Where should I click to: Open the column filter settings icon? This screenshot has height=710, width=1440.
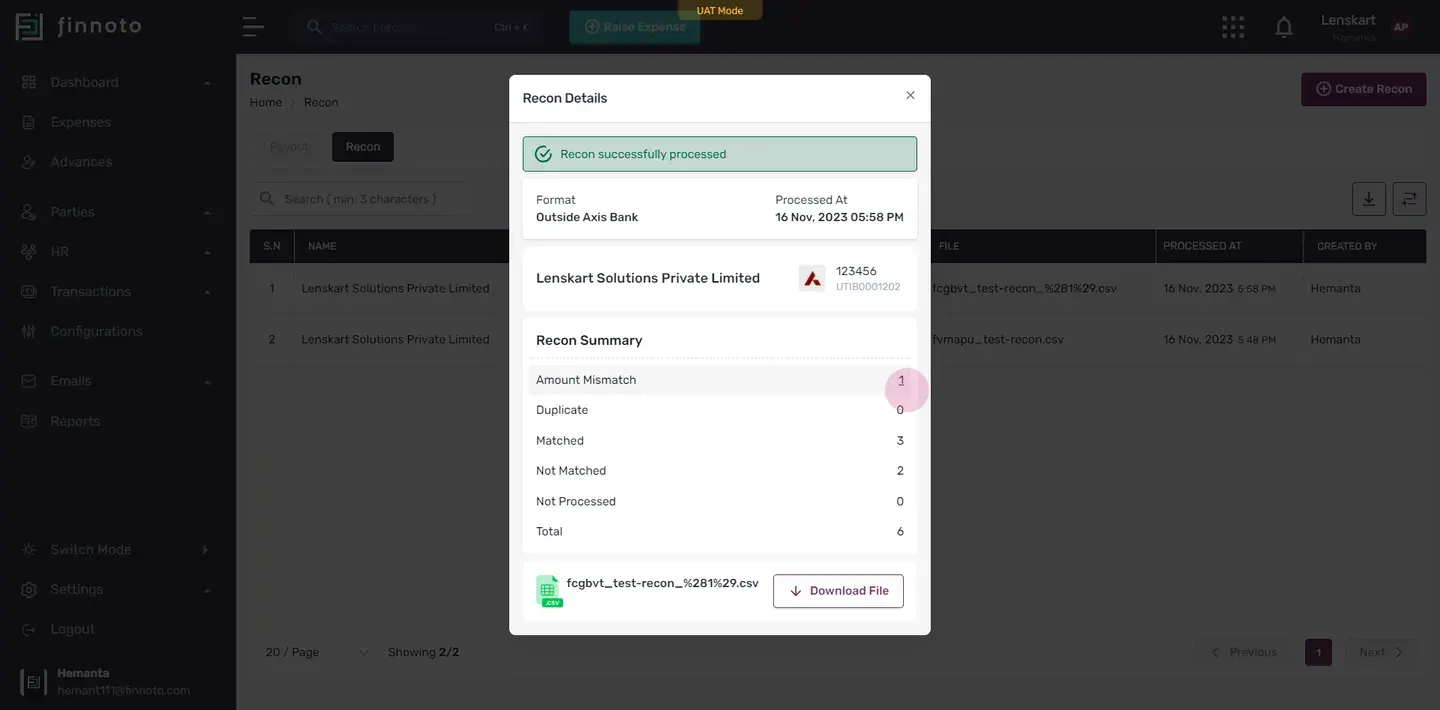[1409, 199]
